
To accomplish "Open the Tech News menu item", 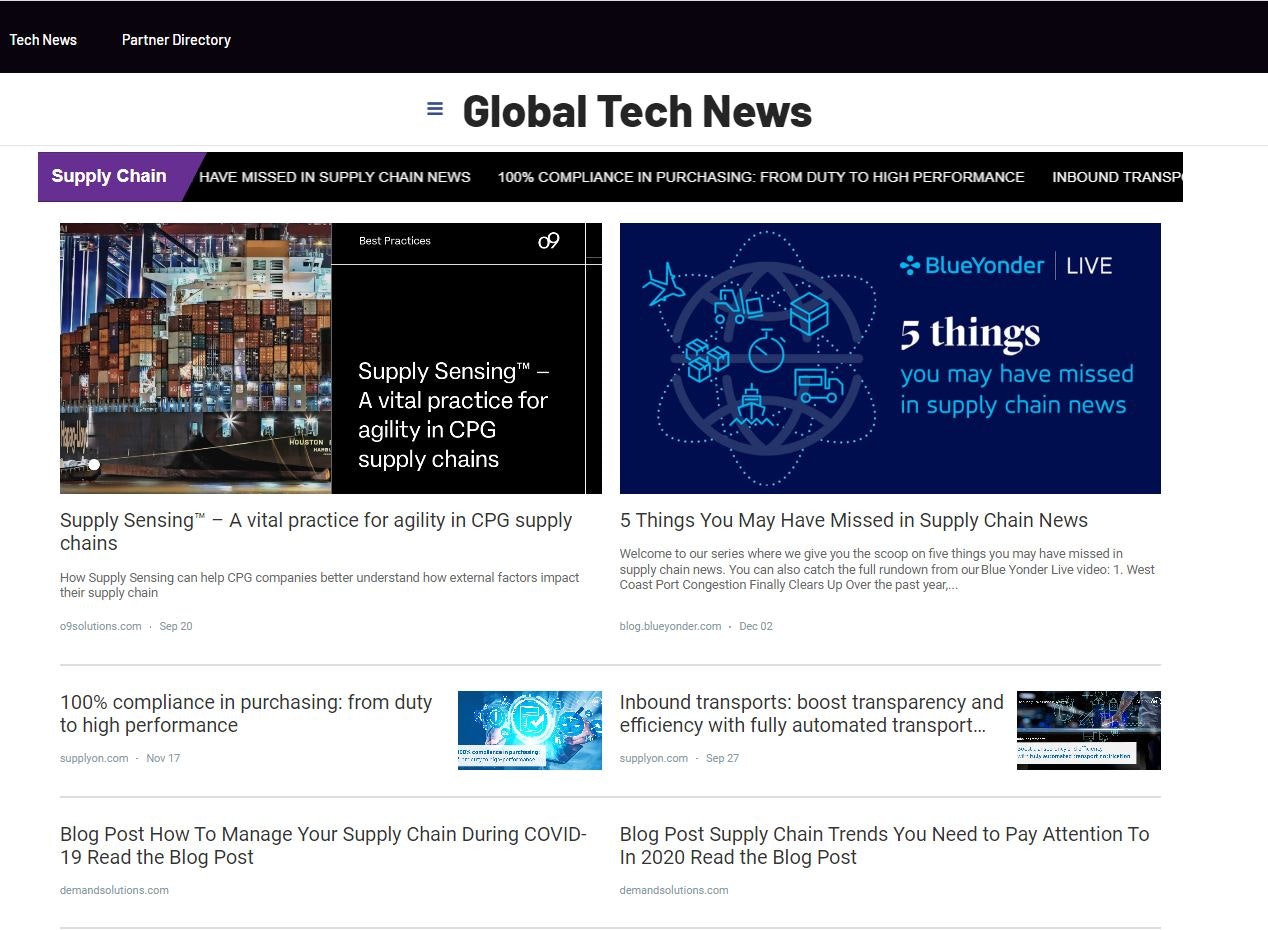I will [43, 40].
